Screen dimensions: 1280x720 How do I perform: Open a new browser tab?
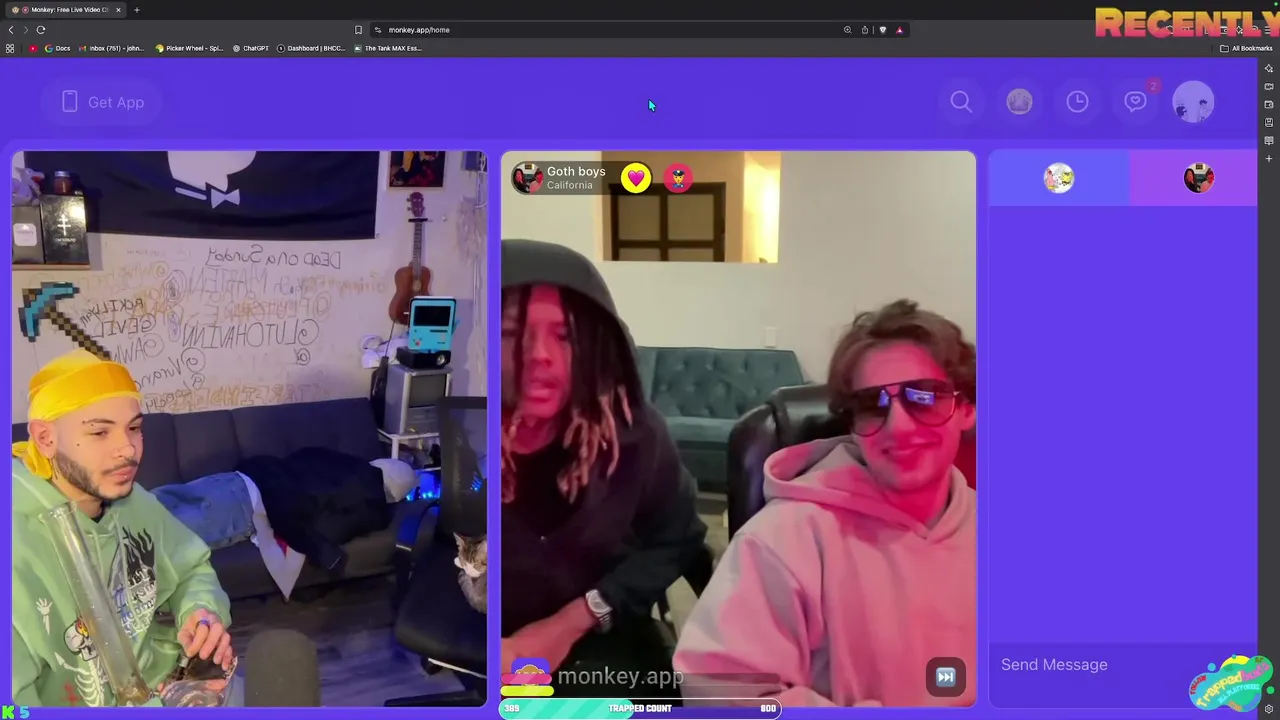click(x=137, y=10)
